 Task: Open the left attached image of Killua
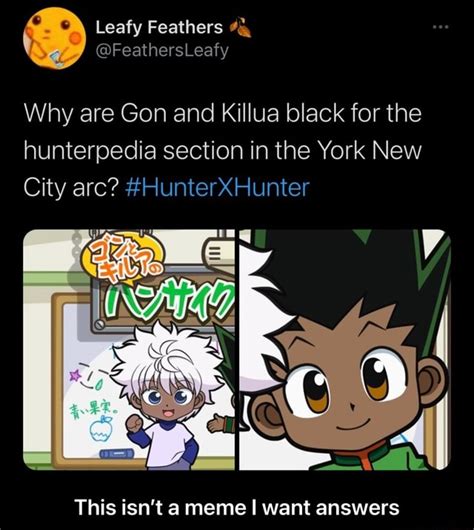129,350
